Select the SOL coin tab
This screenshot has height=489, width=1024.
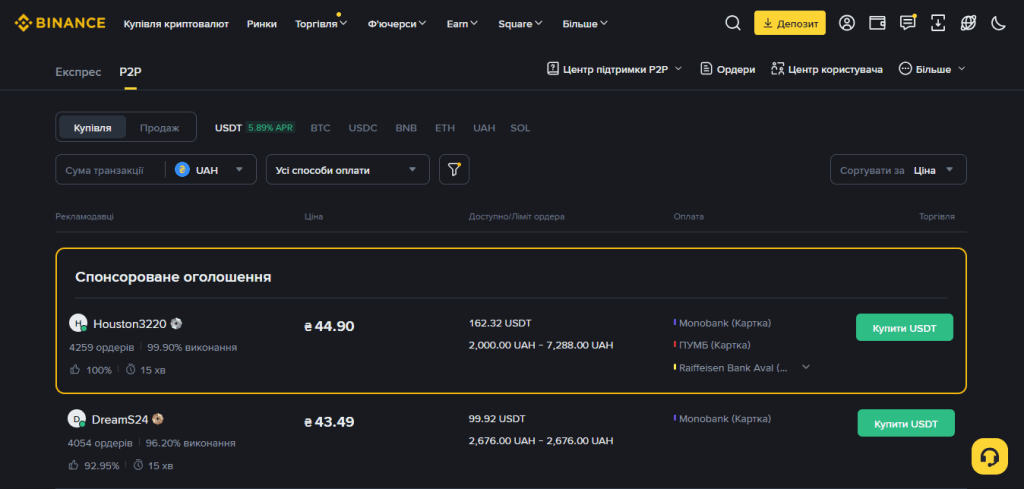point(520,128)
